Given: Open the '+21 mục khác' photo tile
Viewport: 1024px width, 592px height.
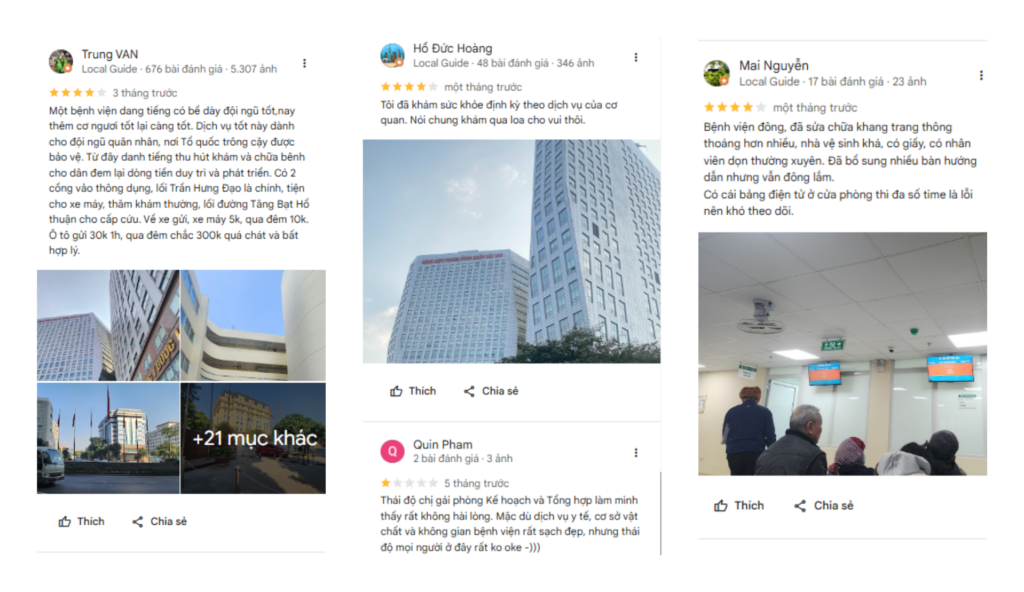Looking at the screenshot, I should 253,438.
